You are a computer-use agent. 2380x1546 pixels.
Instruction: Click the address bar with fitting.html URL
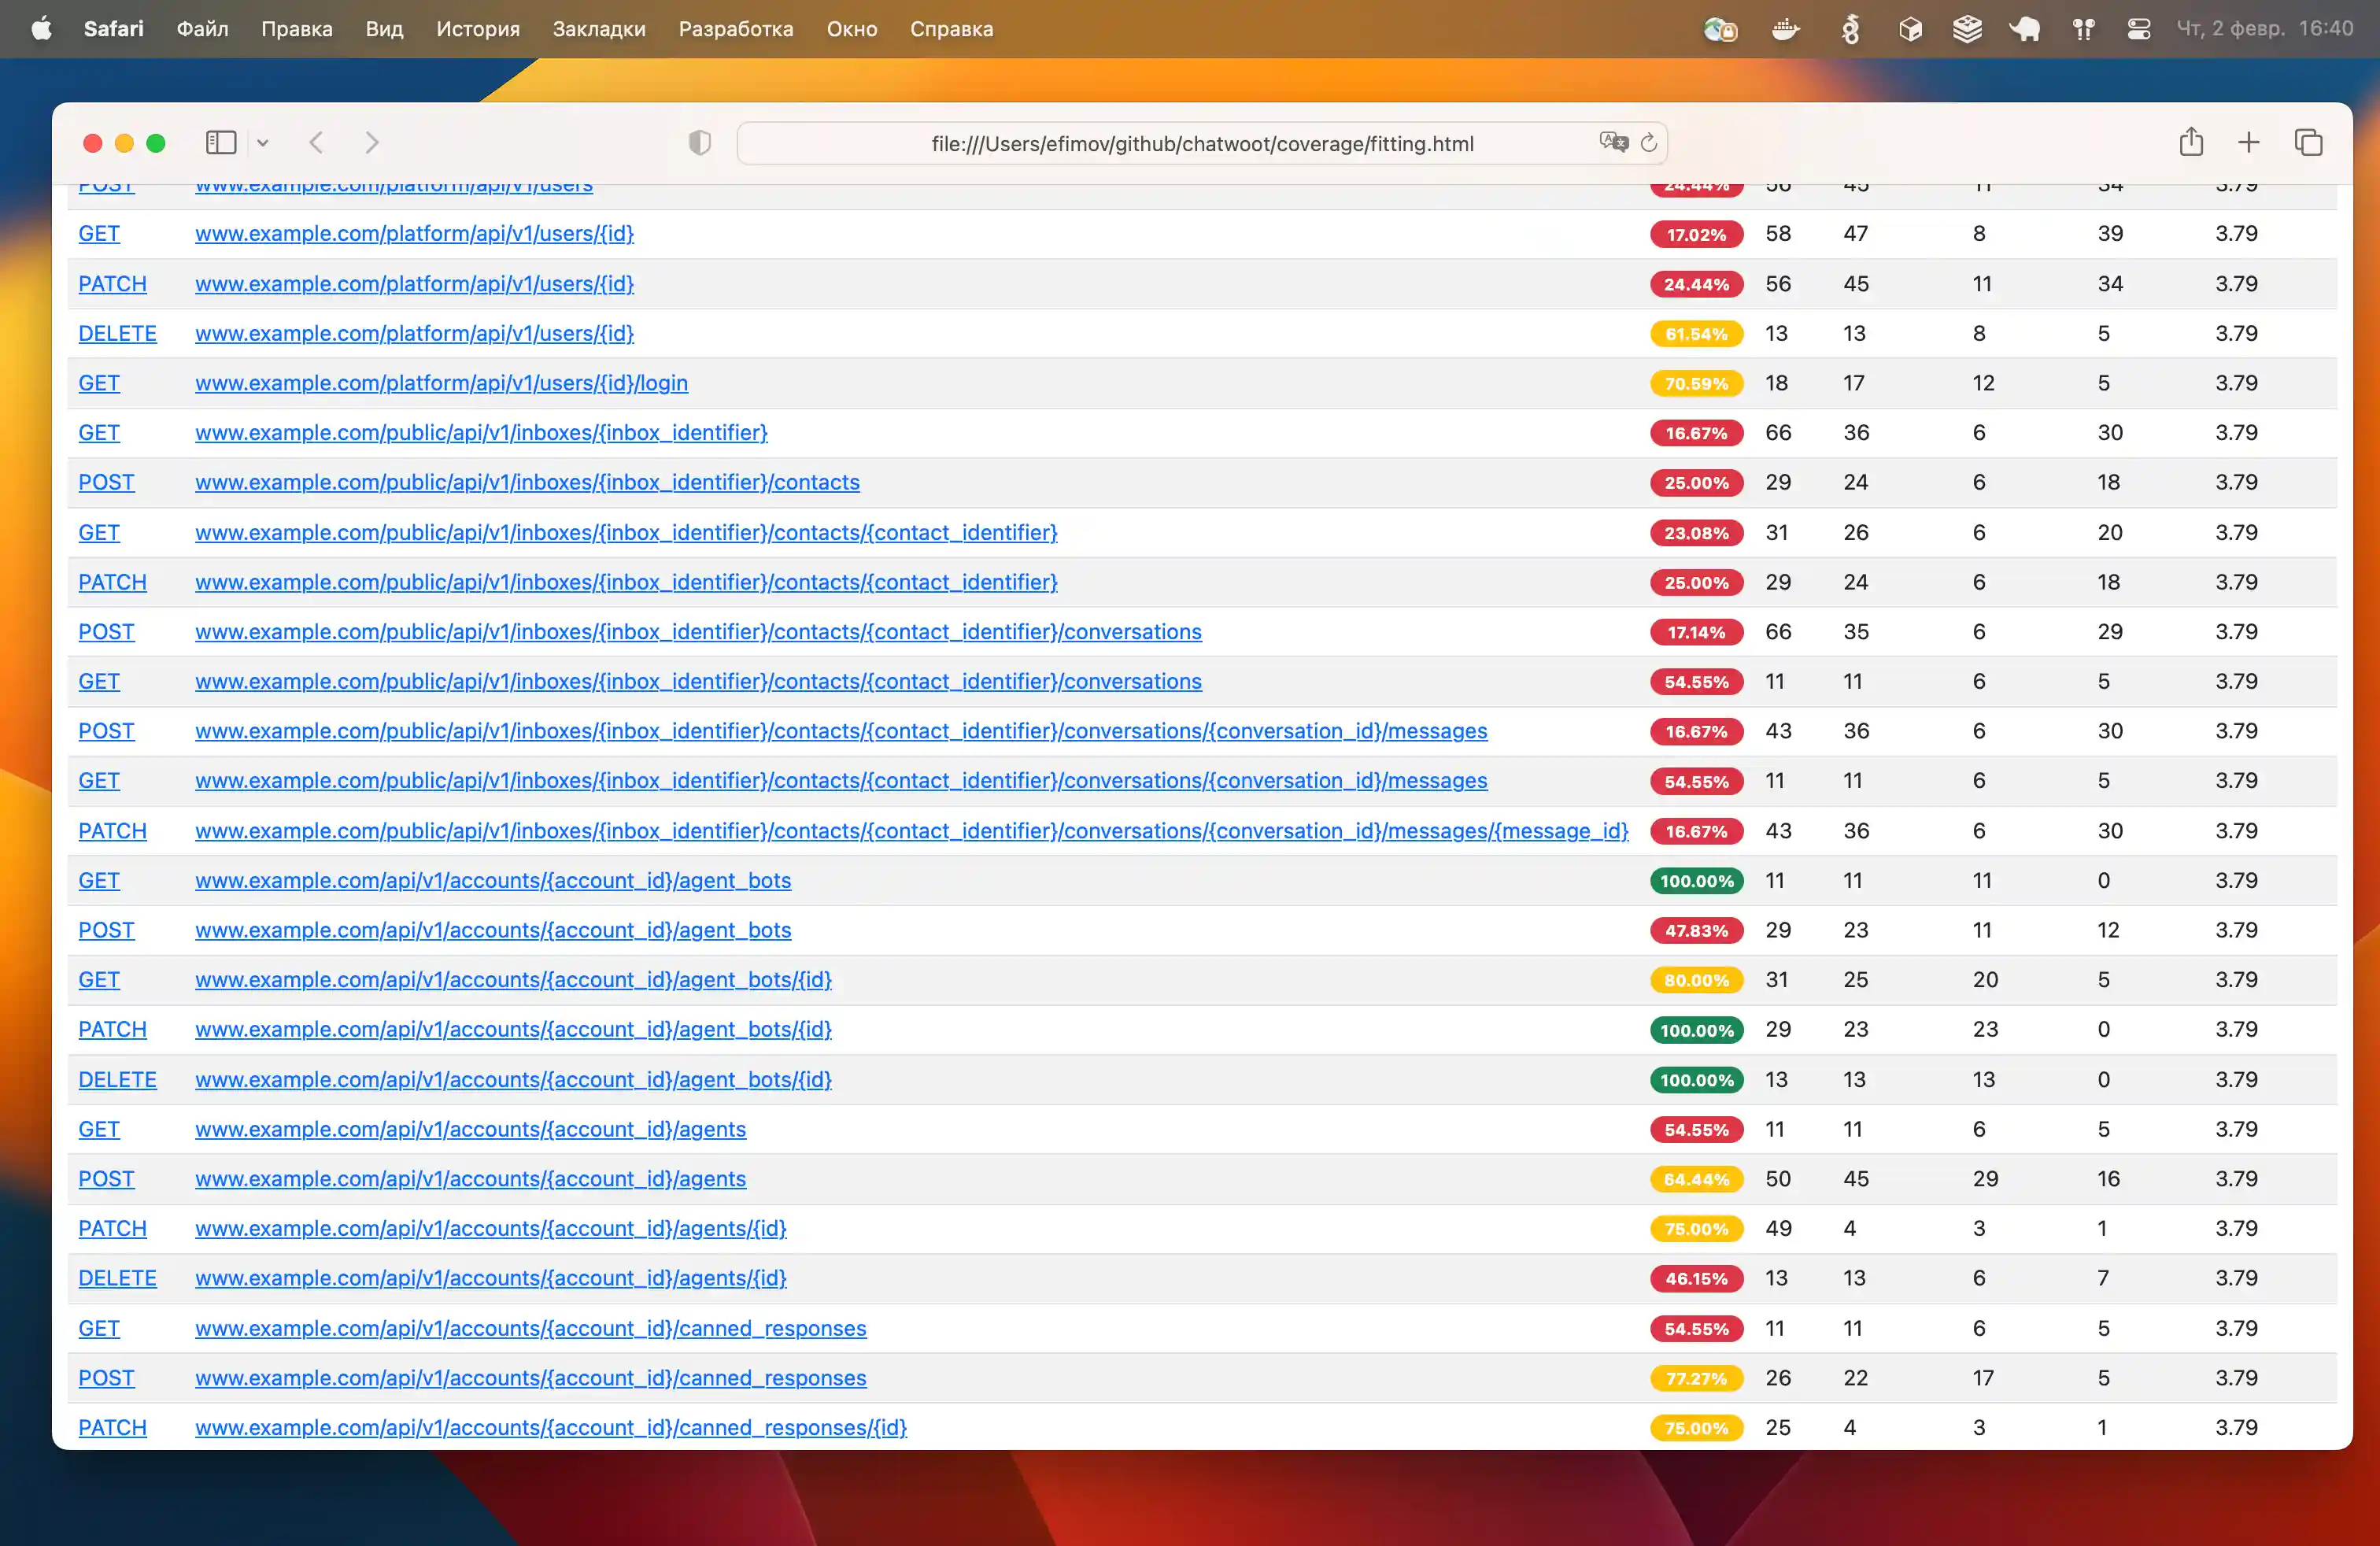(1200, 144)
